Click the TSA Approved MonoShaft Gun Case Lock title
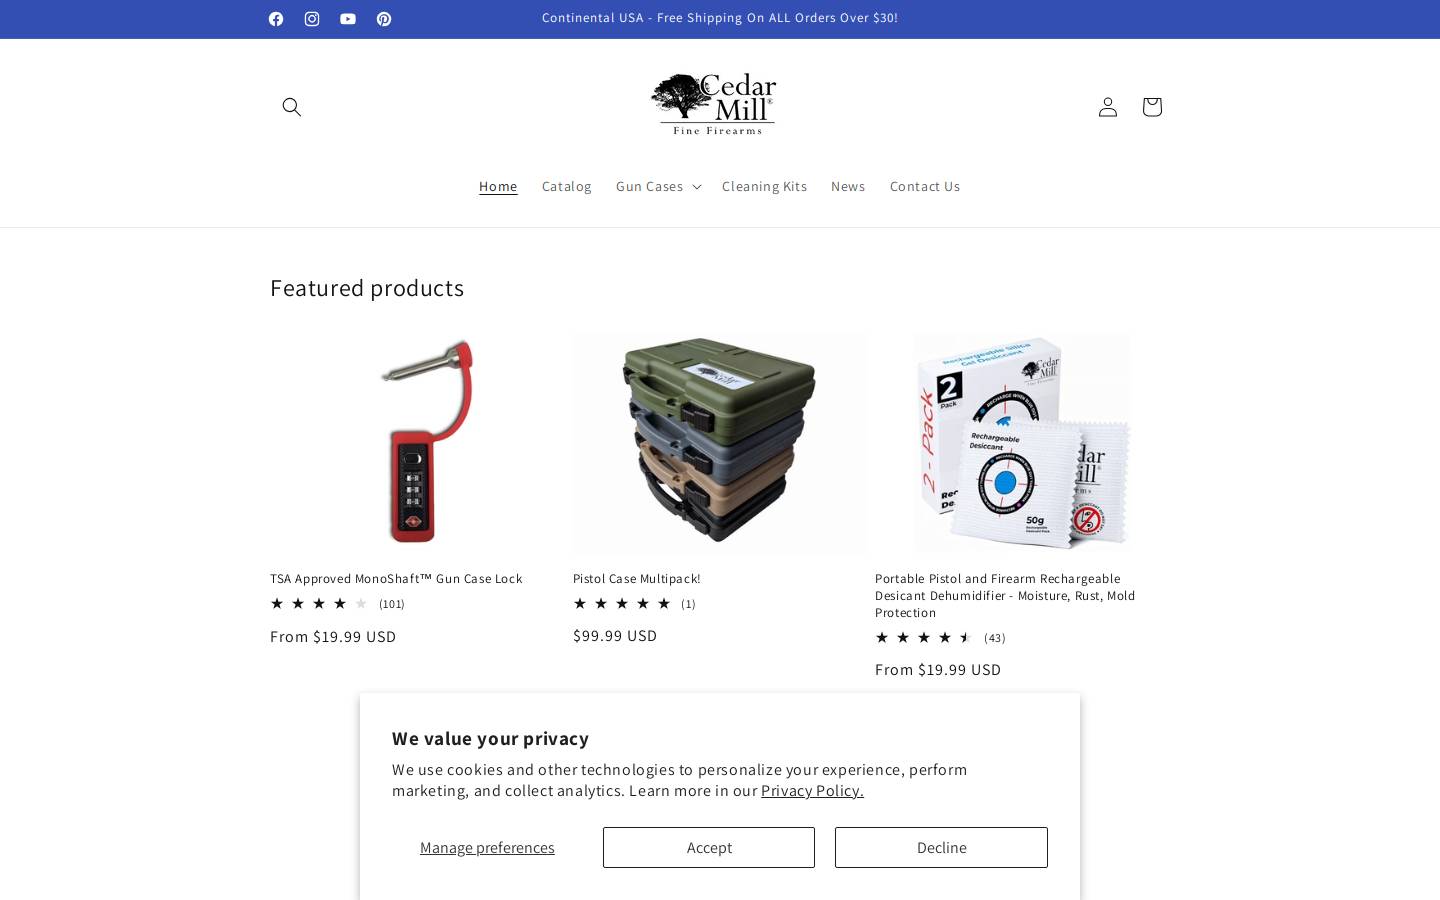1440x900 pixels. pyautogui.click(x=396, y=579)
